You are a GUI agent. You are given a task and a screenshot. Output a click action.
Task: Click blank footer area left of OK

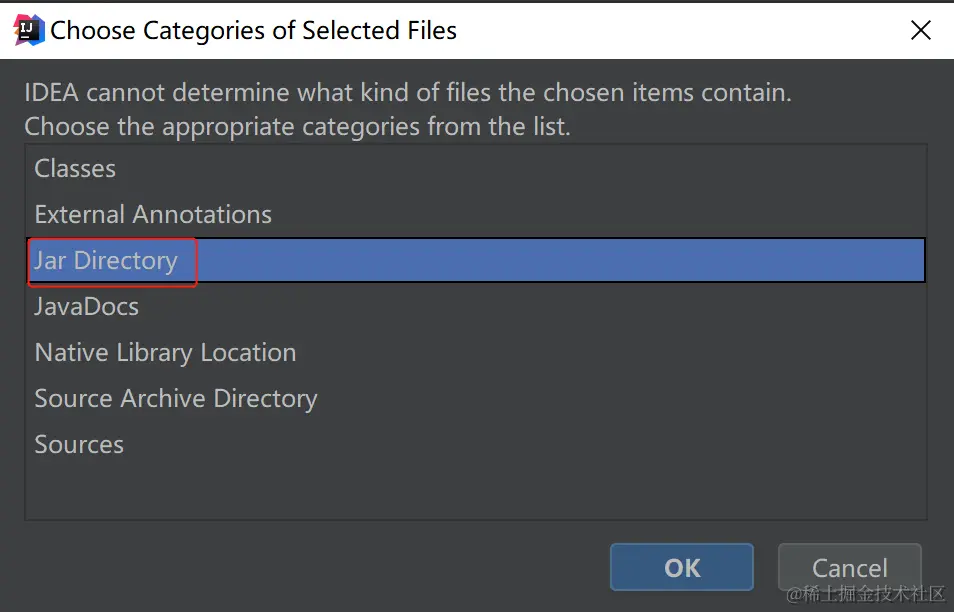coord(300,567)
